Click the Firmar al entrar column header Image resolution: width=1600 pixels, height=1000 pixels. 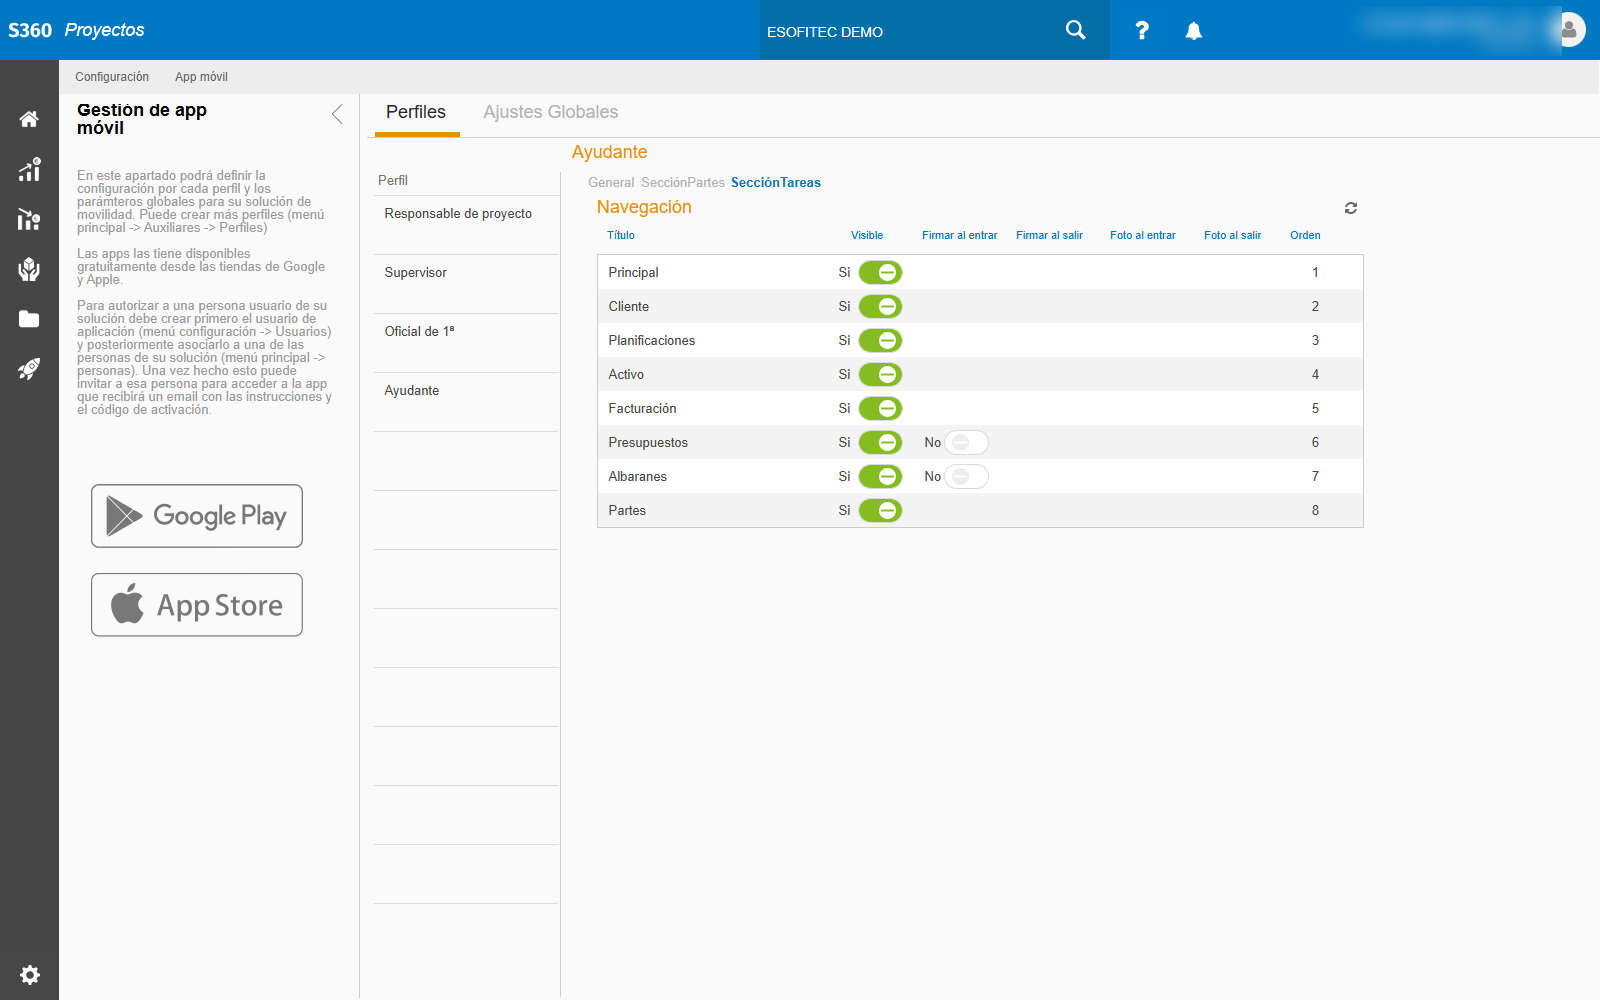click(960, 235)
